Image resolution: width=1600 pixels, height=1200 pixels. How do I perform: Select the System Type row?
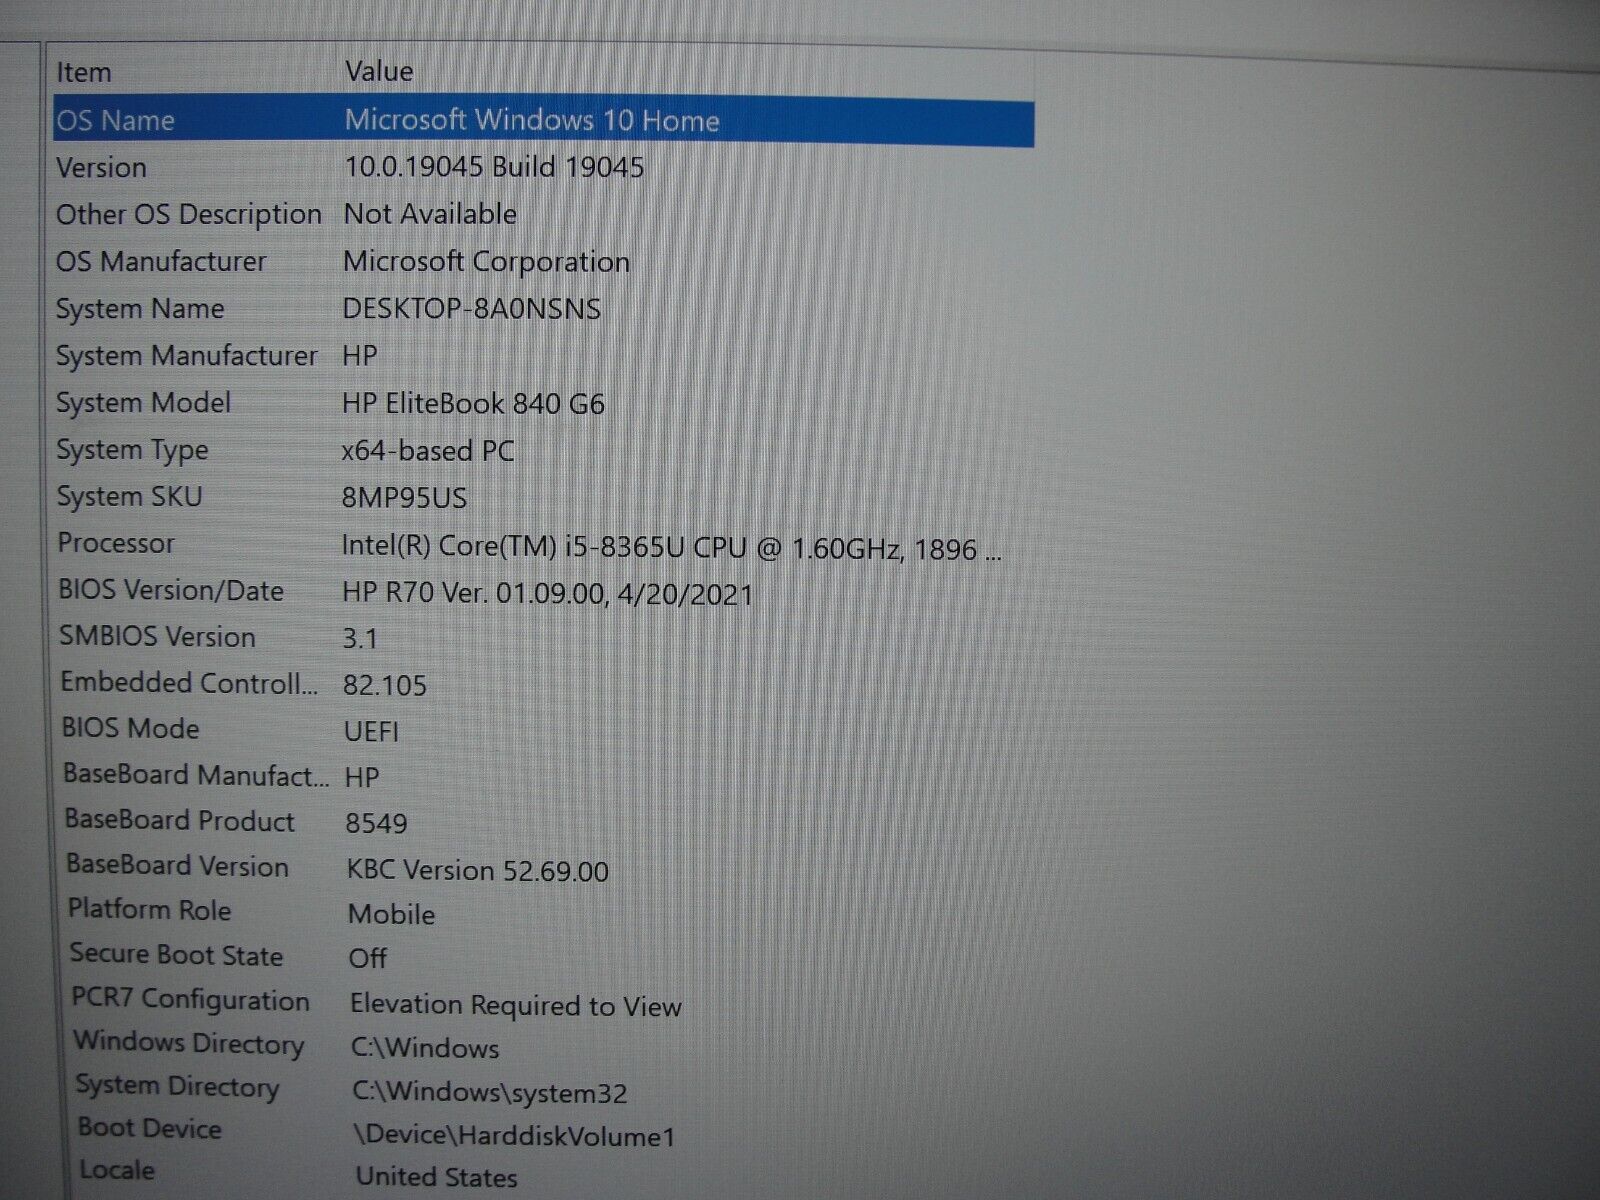click(132, 451)
